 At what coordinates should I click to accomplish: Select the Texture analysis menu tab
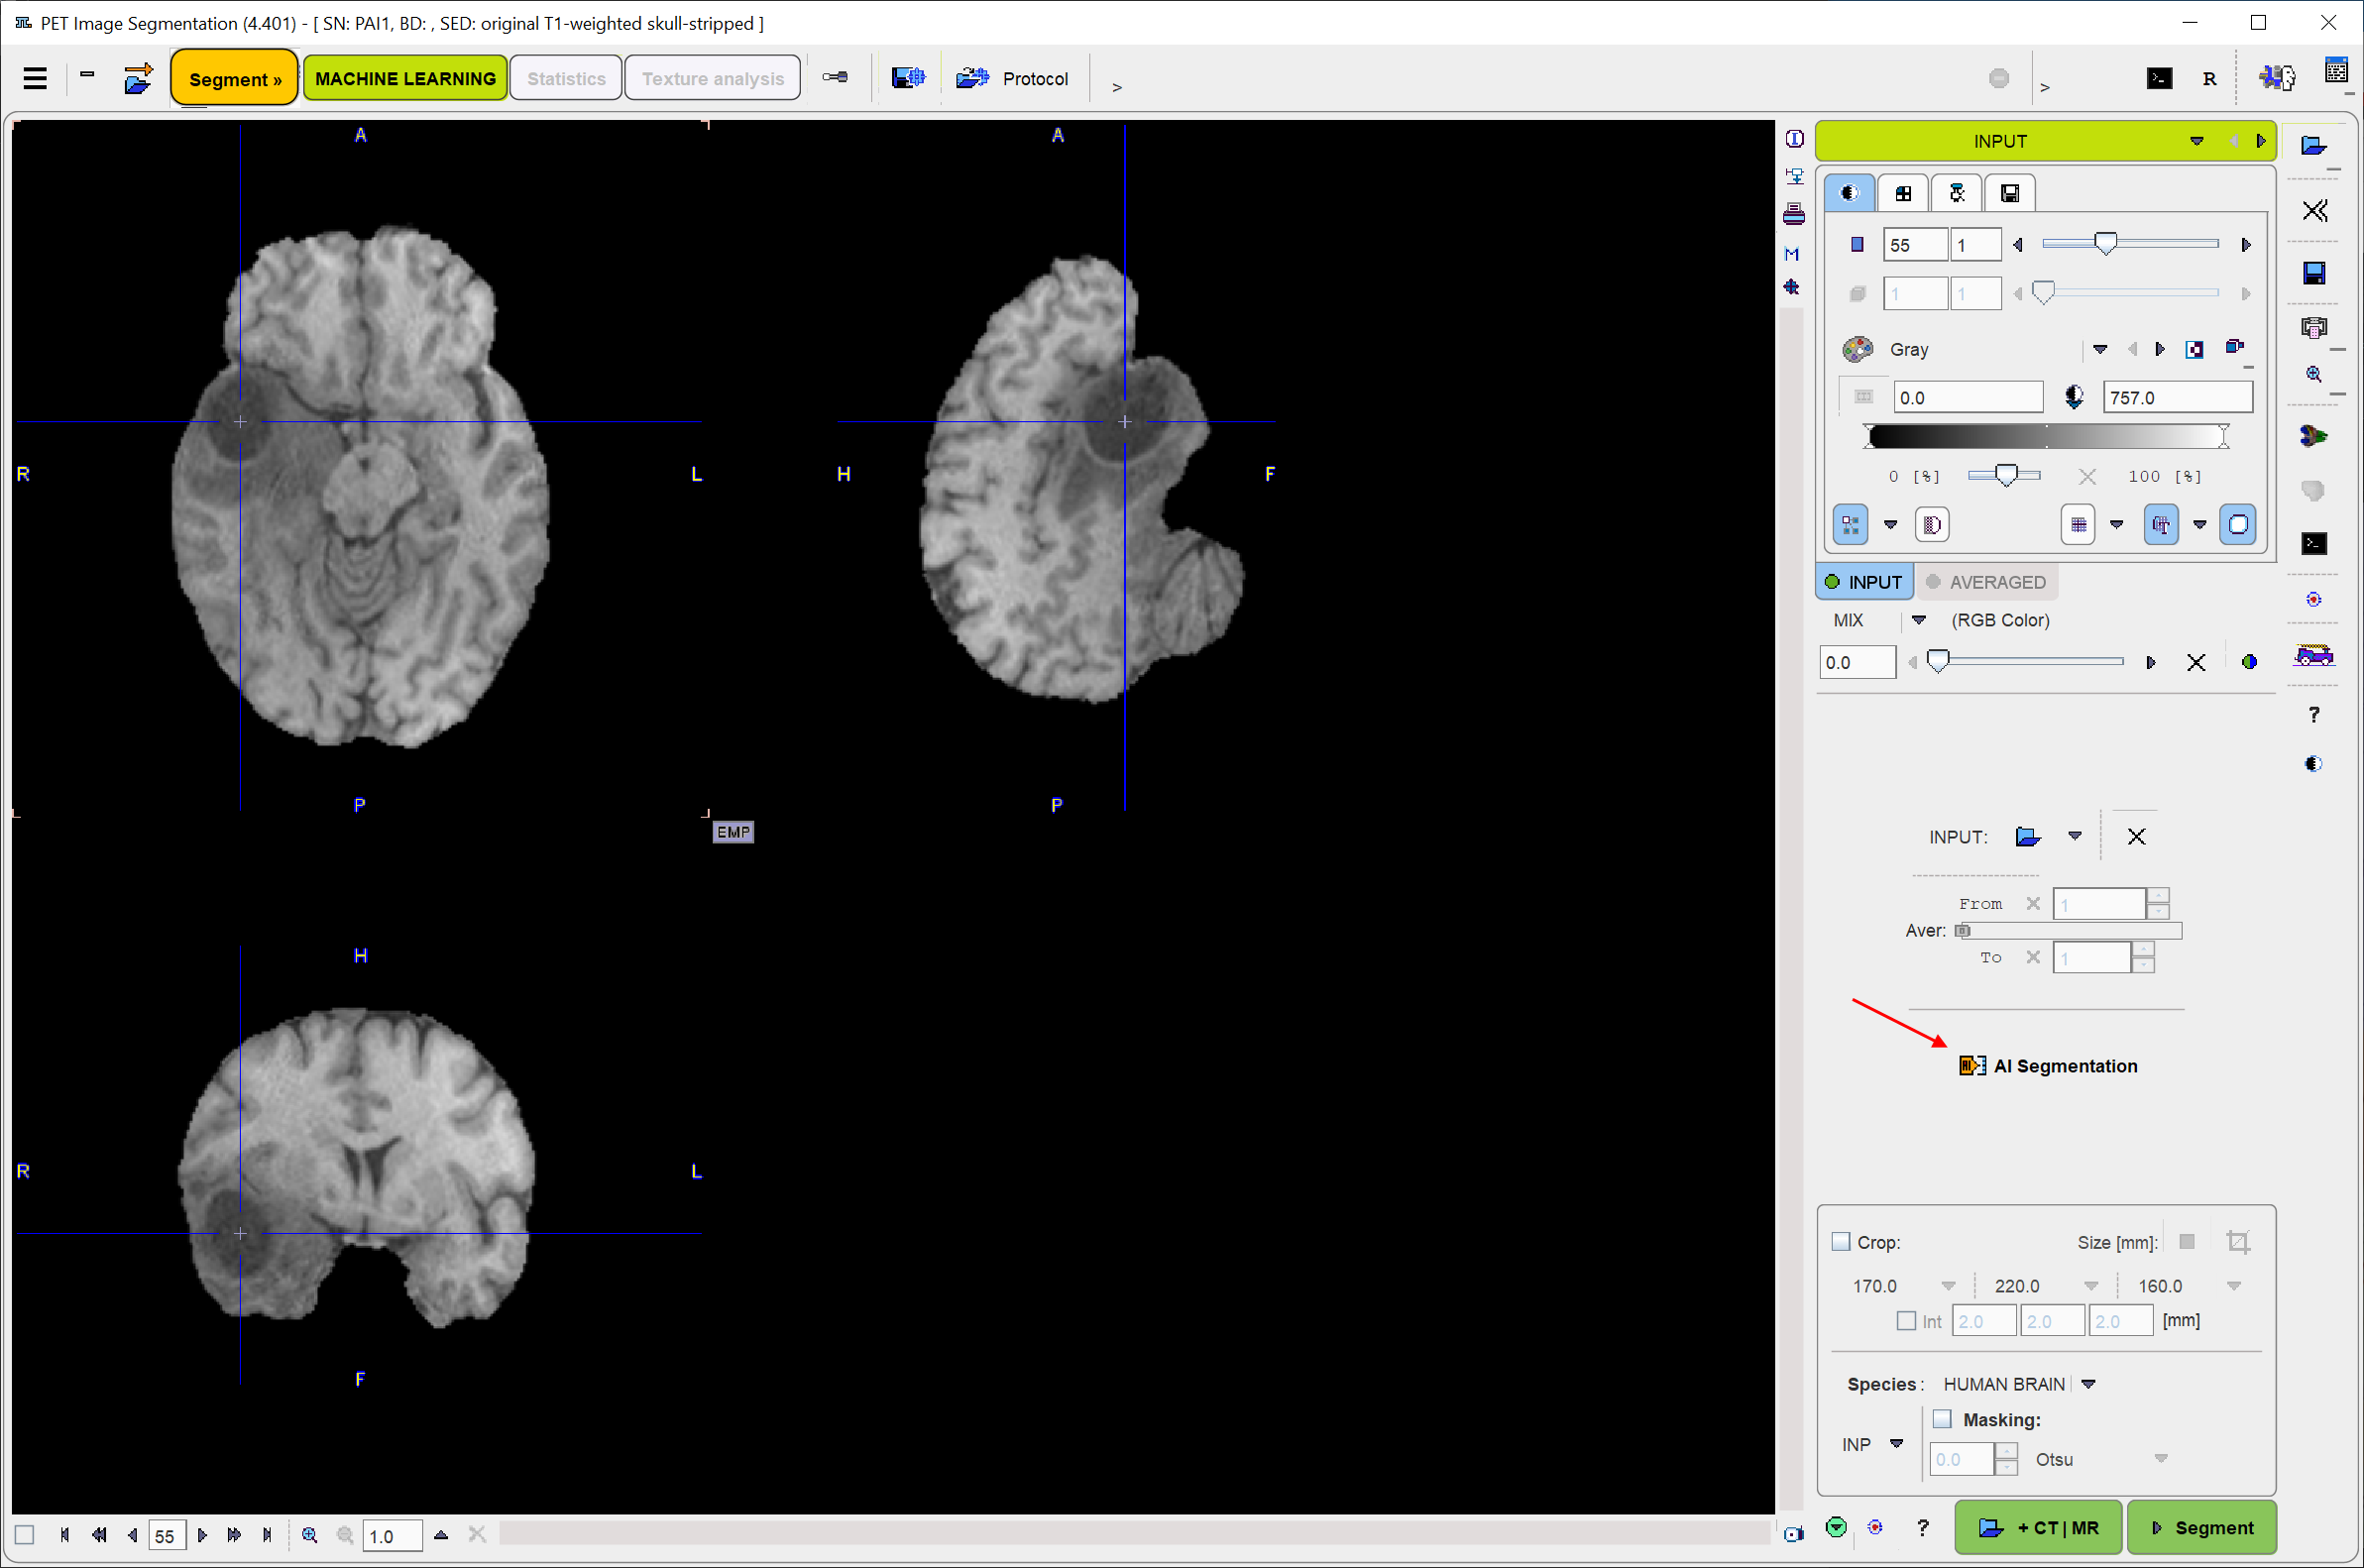click(x=711, y=78)
